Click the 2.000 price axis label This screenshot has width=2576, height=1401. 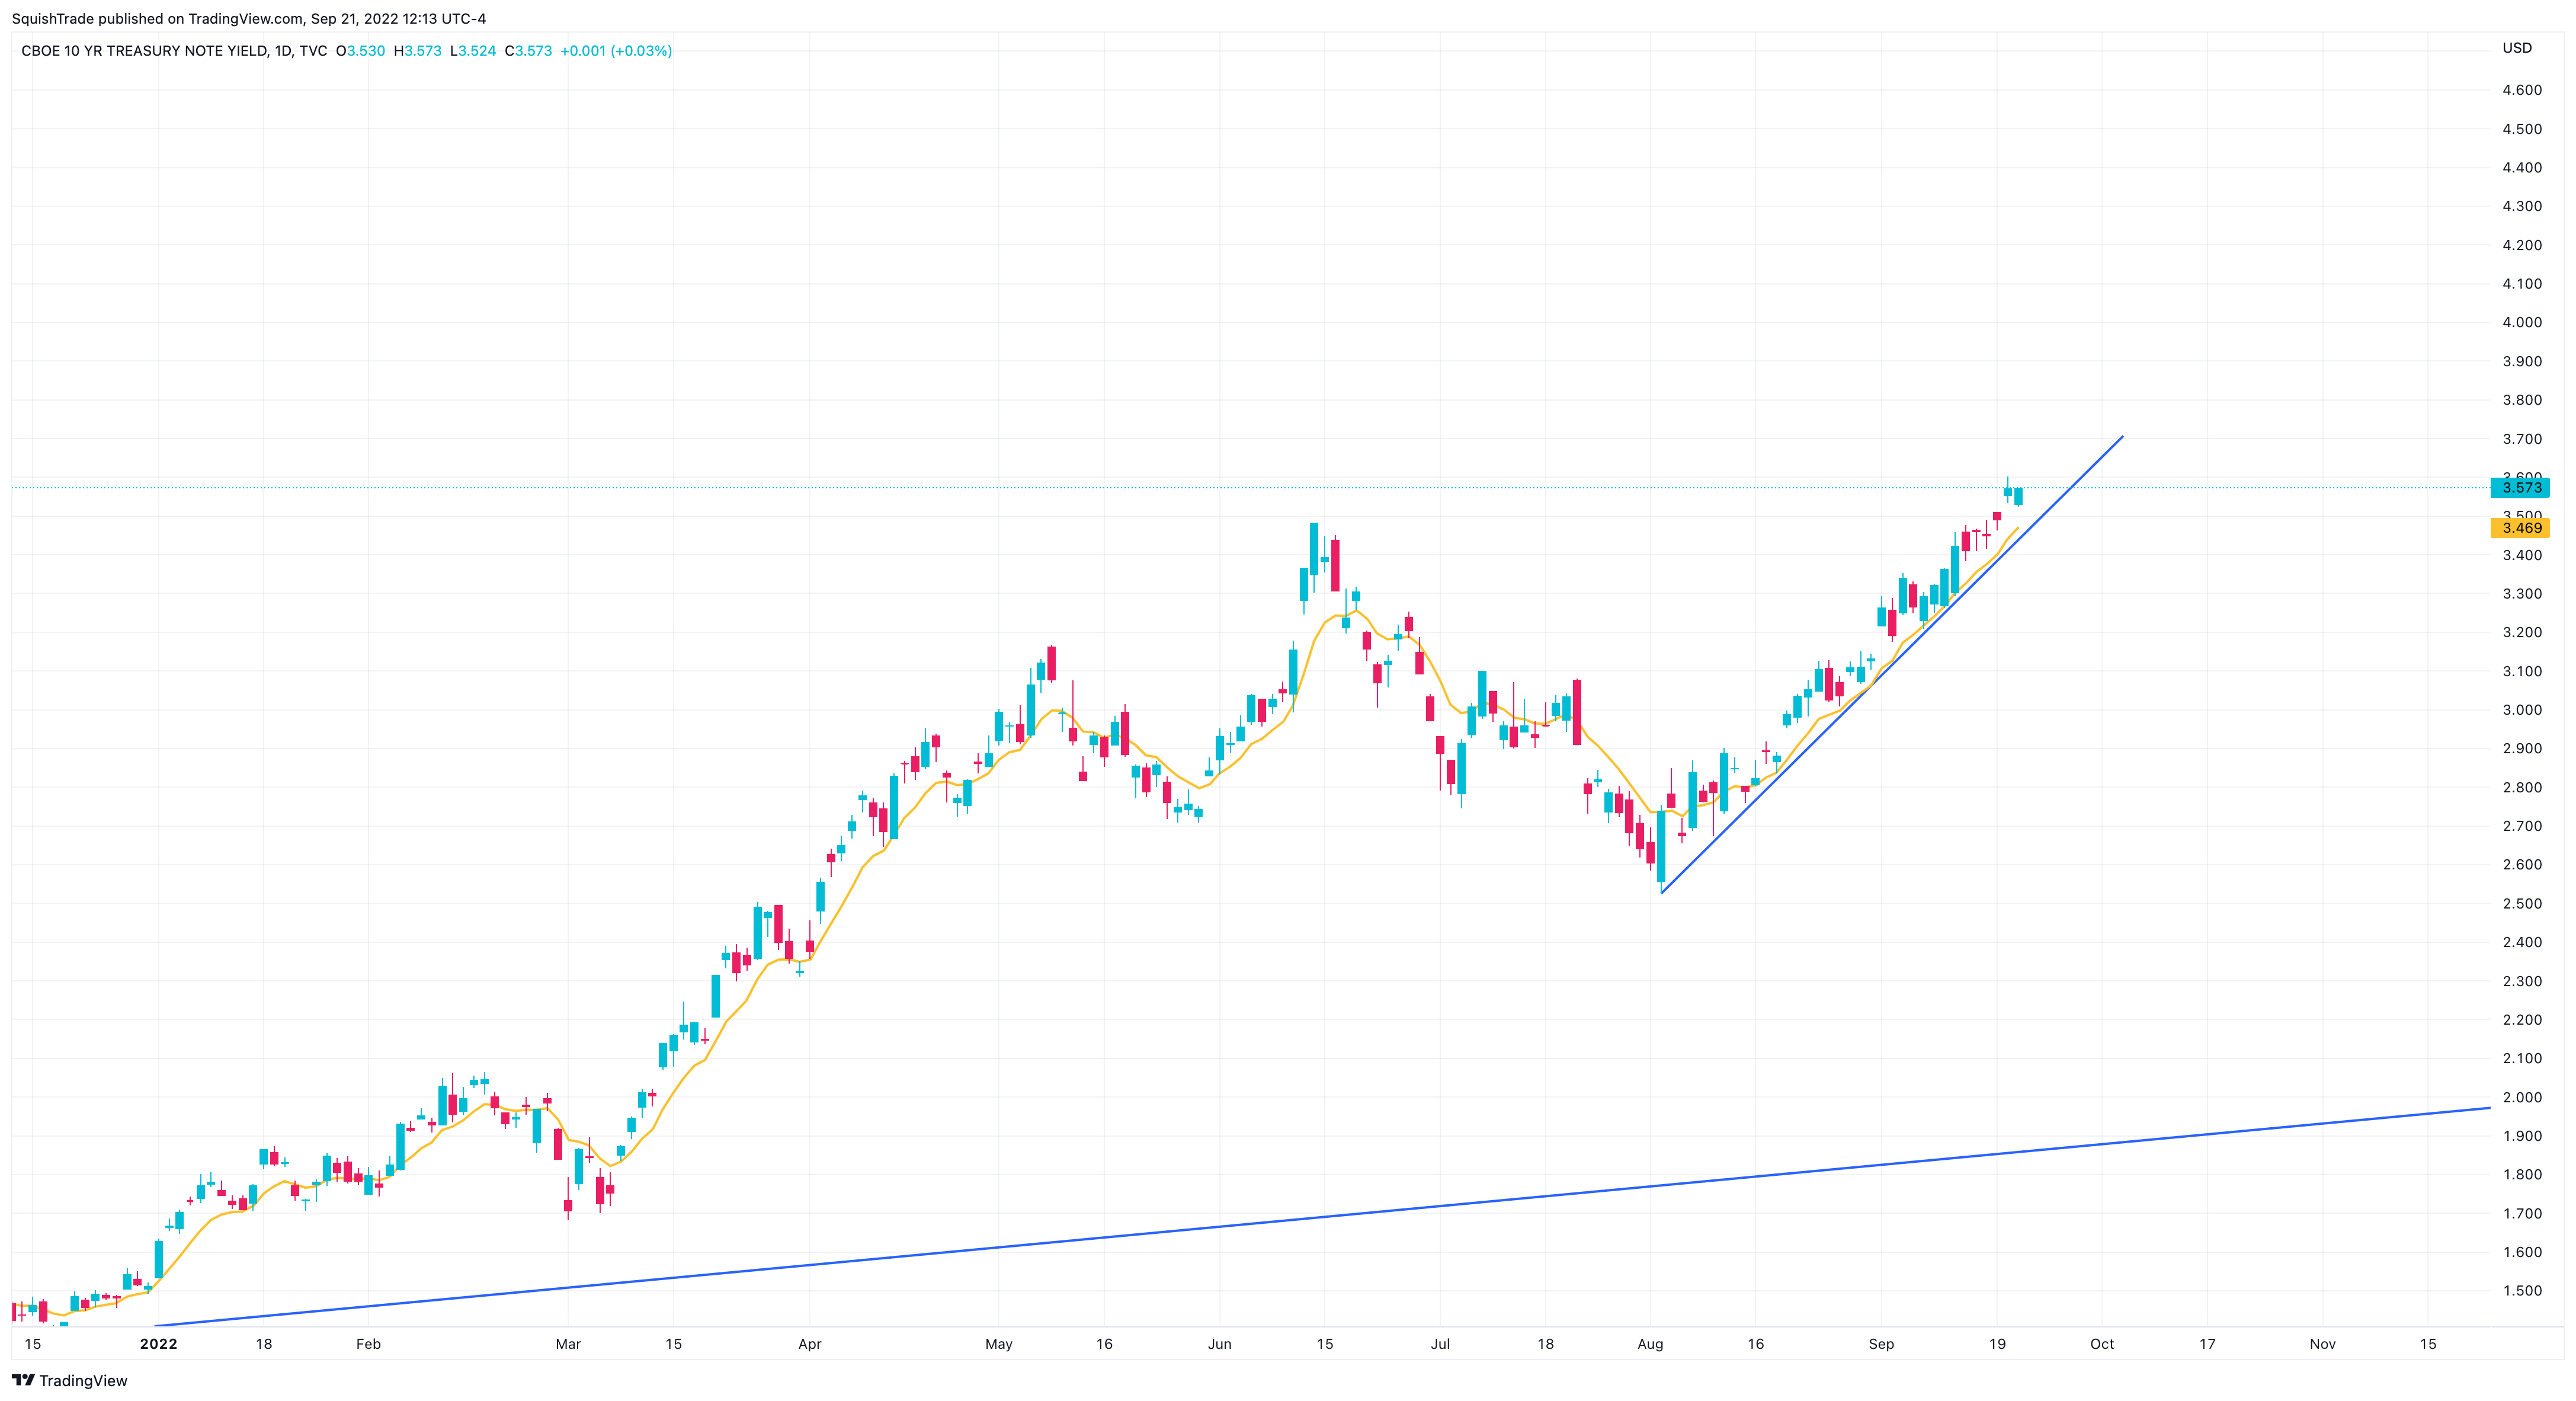[x=2522, y=1097]
